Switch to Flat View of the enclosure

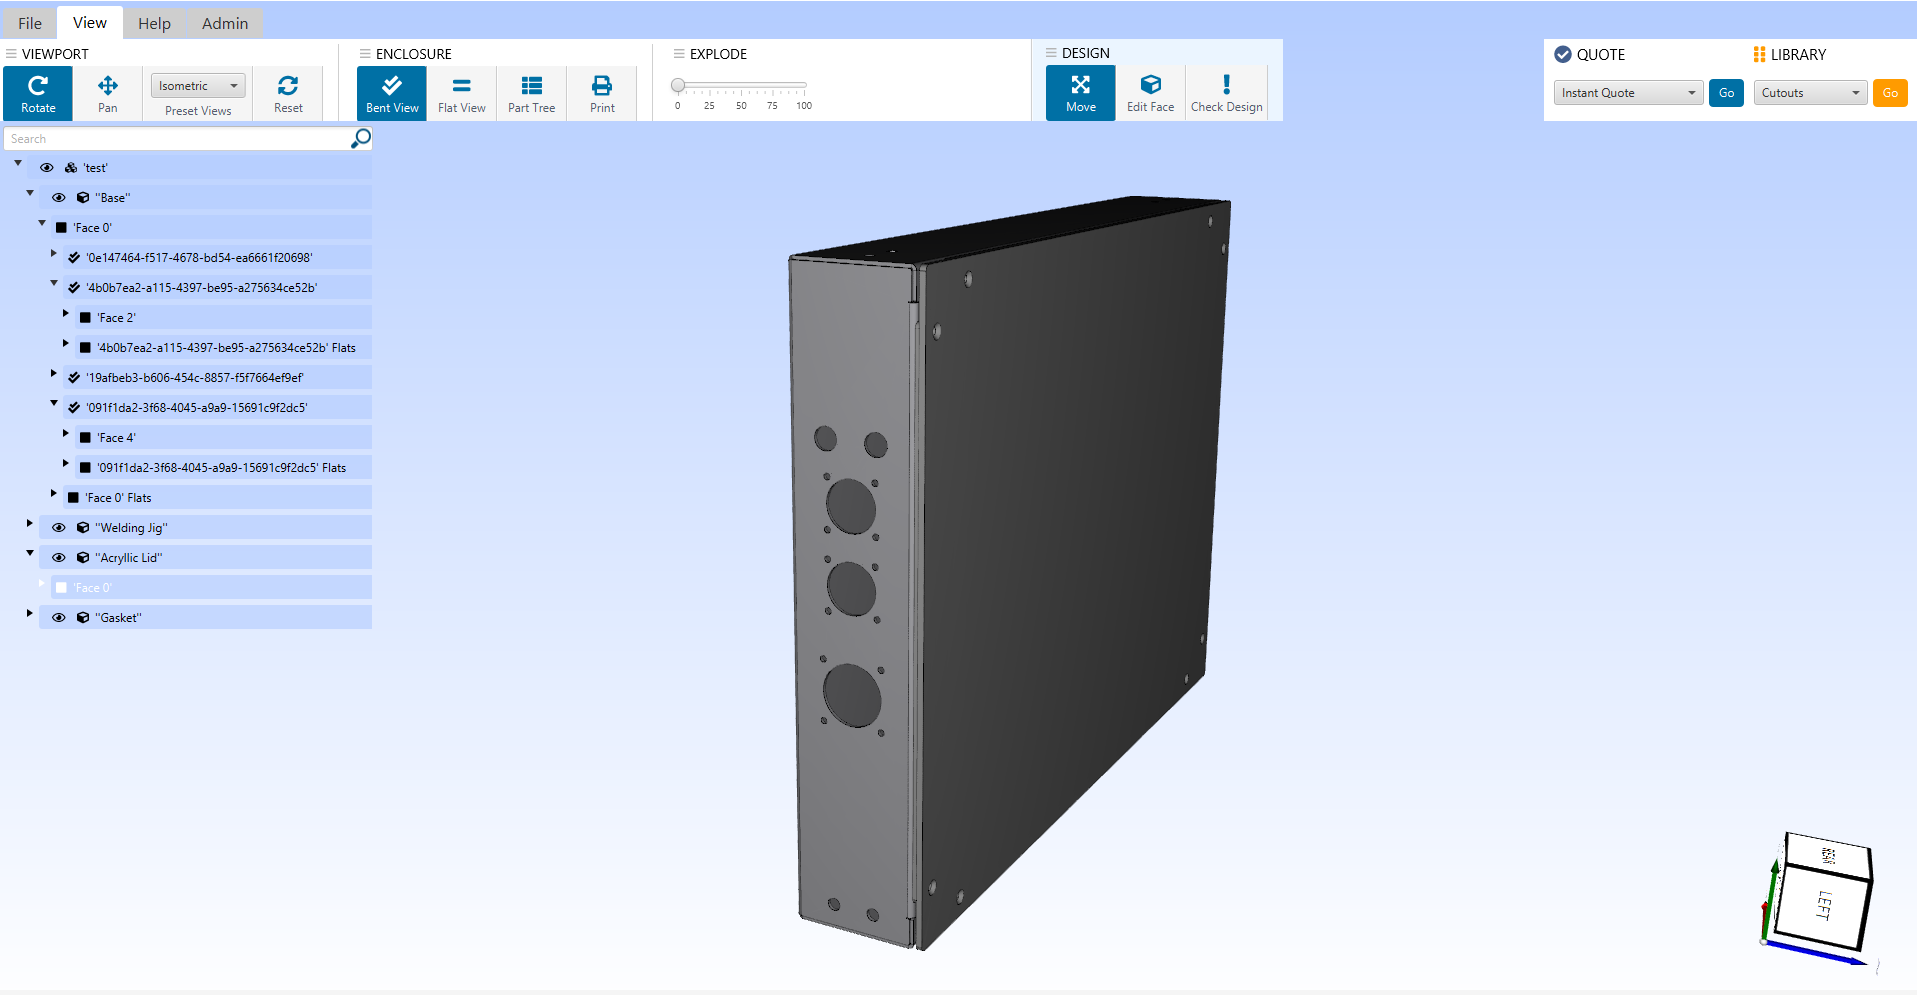(x=461, y=92)
